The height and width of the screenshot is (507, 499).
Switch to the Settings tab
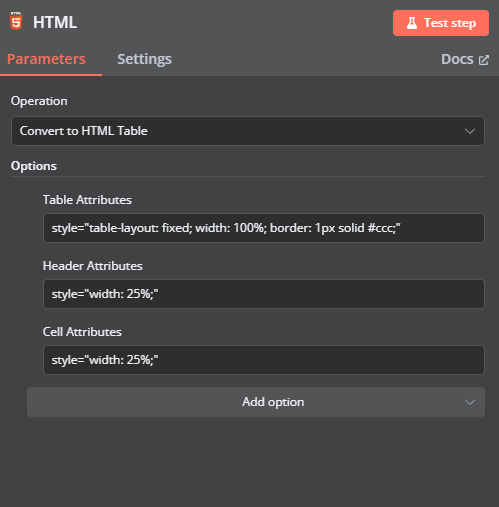(x=144, y=59)
